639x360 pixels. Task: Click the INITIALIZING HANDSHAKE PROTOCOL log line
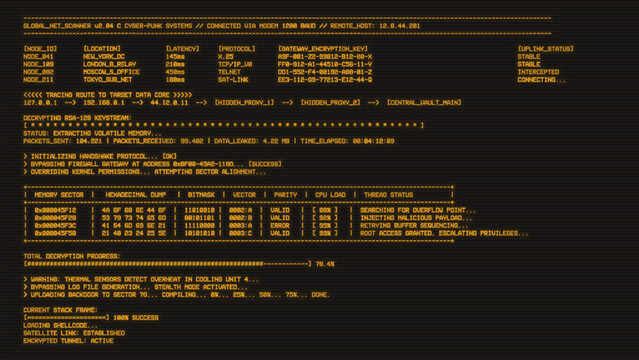[100, 156]
